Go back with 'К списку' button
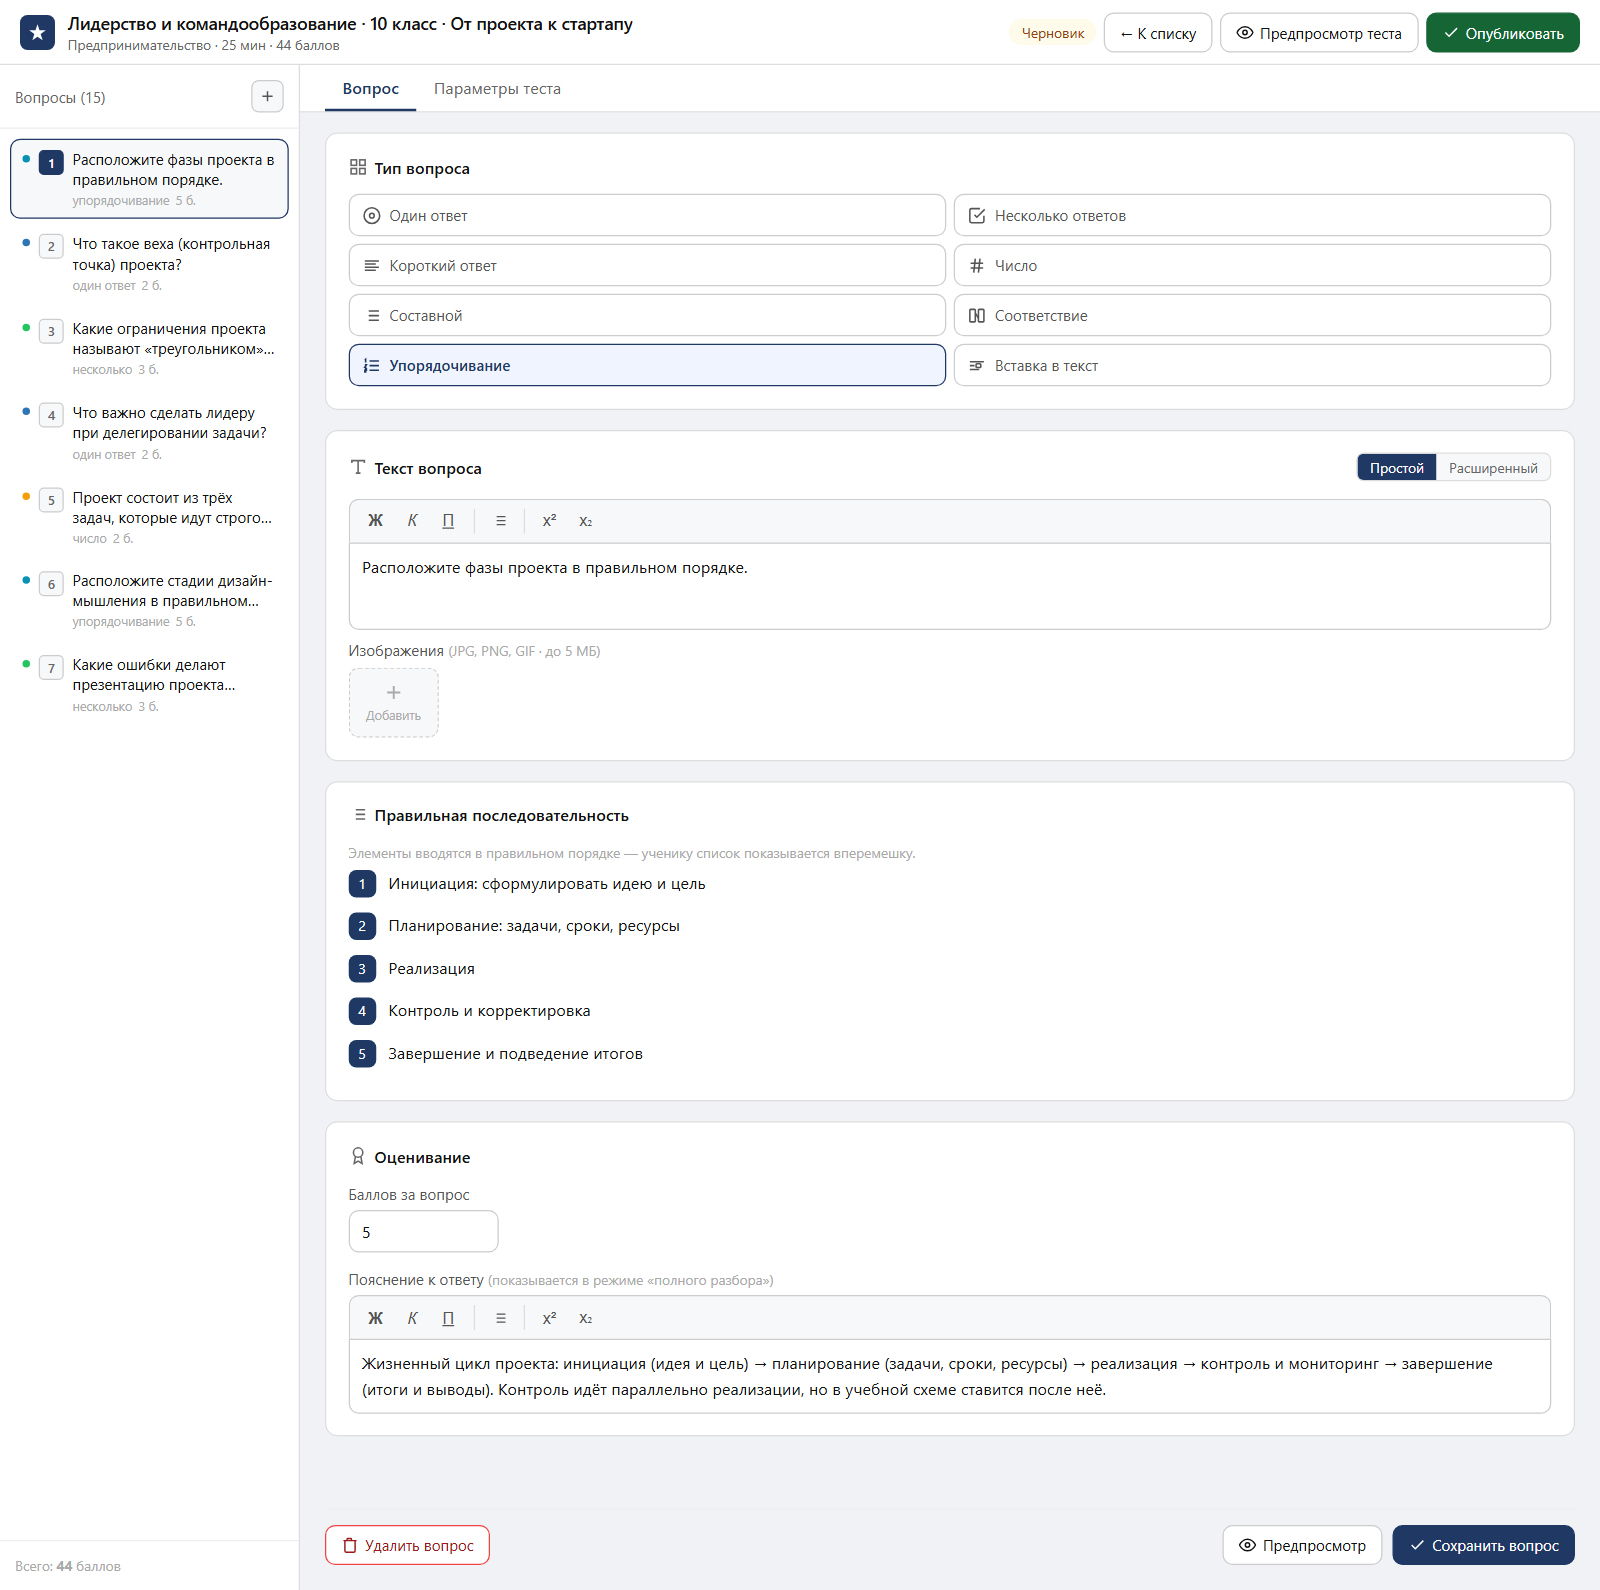 click(1158, 33)
